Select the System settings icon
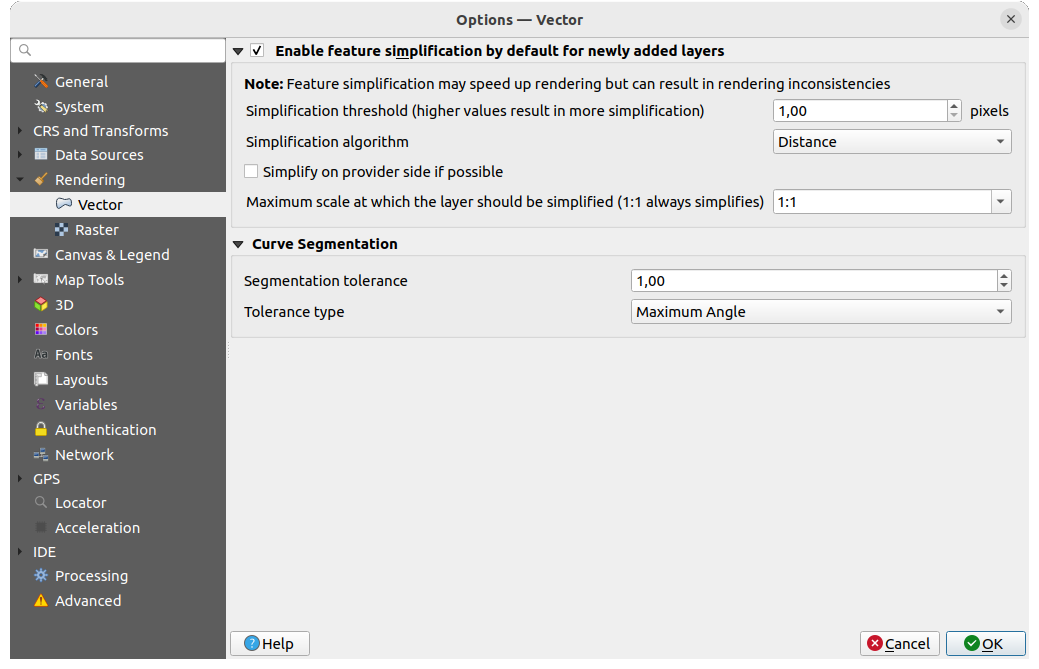 (80, 106)
